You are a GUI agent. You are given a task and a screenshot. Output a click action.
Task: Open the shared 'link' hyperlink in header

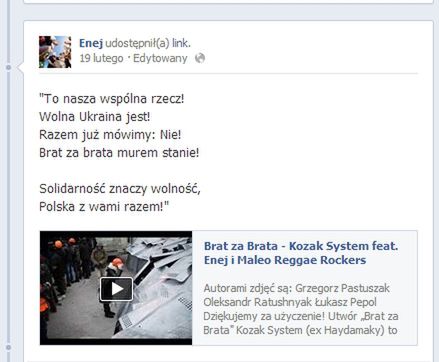181,43
